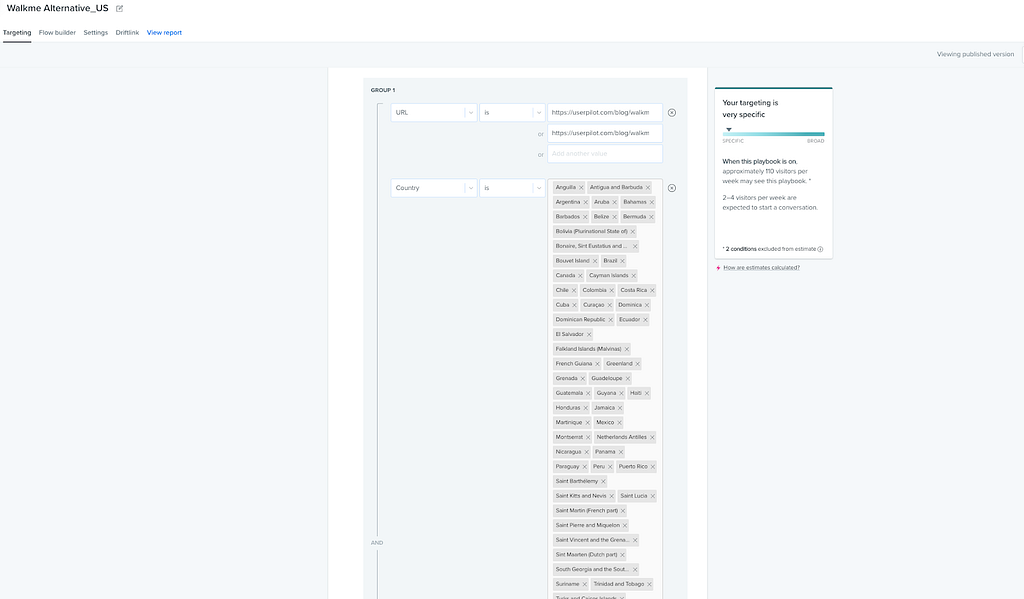
Task: Remove the Belize tag
Action: point(615,217)
